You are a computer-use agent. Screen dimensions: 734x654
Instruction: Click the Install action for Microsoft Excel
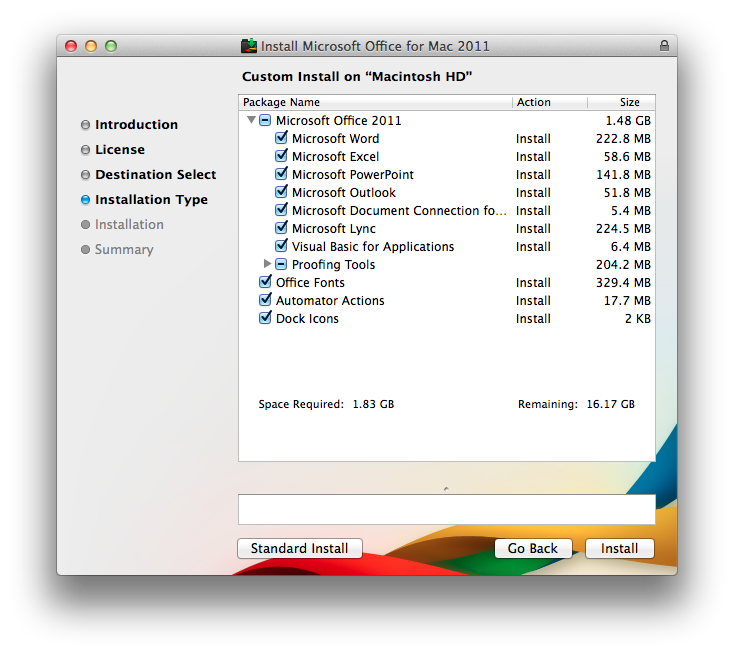[533, 157]
